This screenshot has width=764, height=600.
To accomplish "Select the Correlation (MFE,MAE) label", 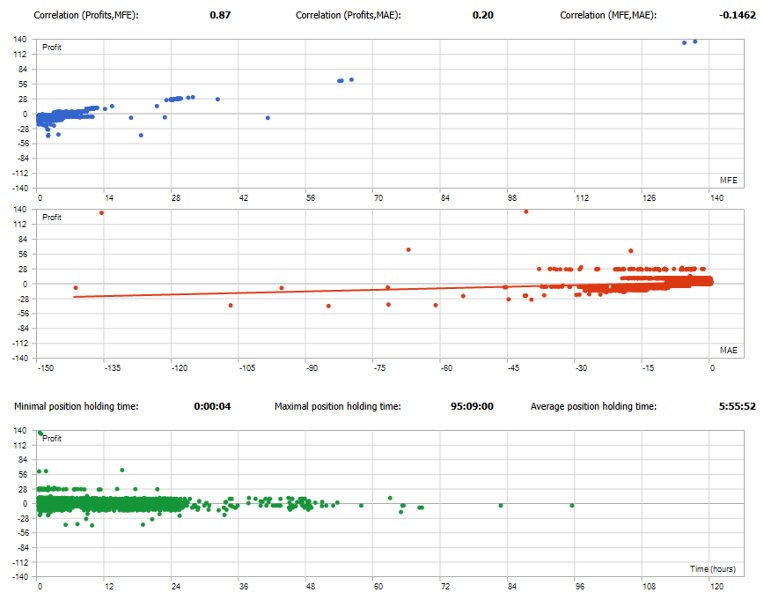I will coord(608,15).
